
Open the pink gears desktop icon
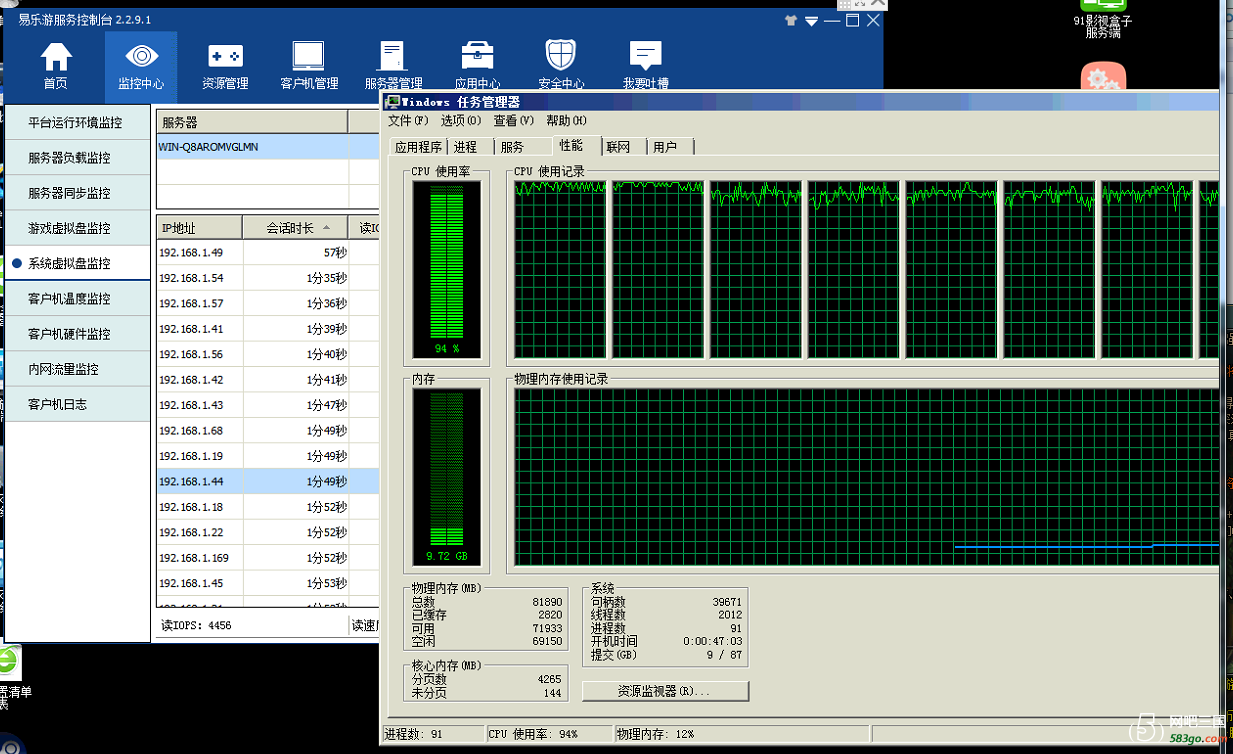coord(1103,78)
